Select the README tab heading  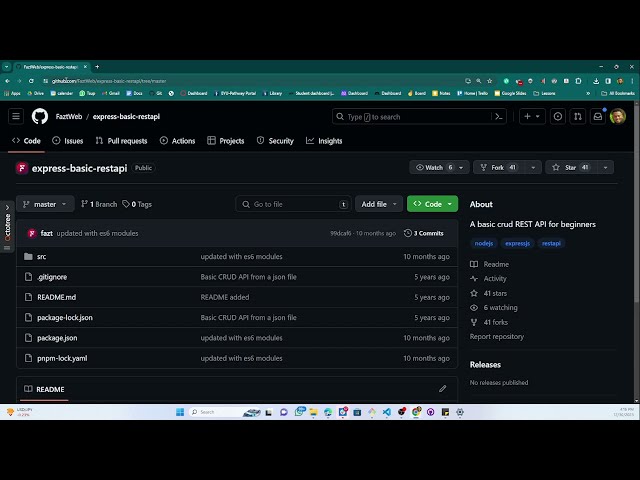pos(44,389)
